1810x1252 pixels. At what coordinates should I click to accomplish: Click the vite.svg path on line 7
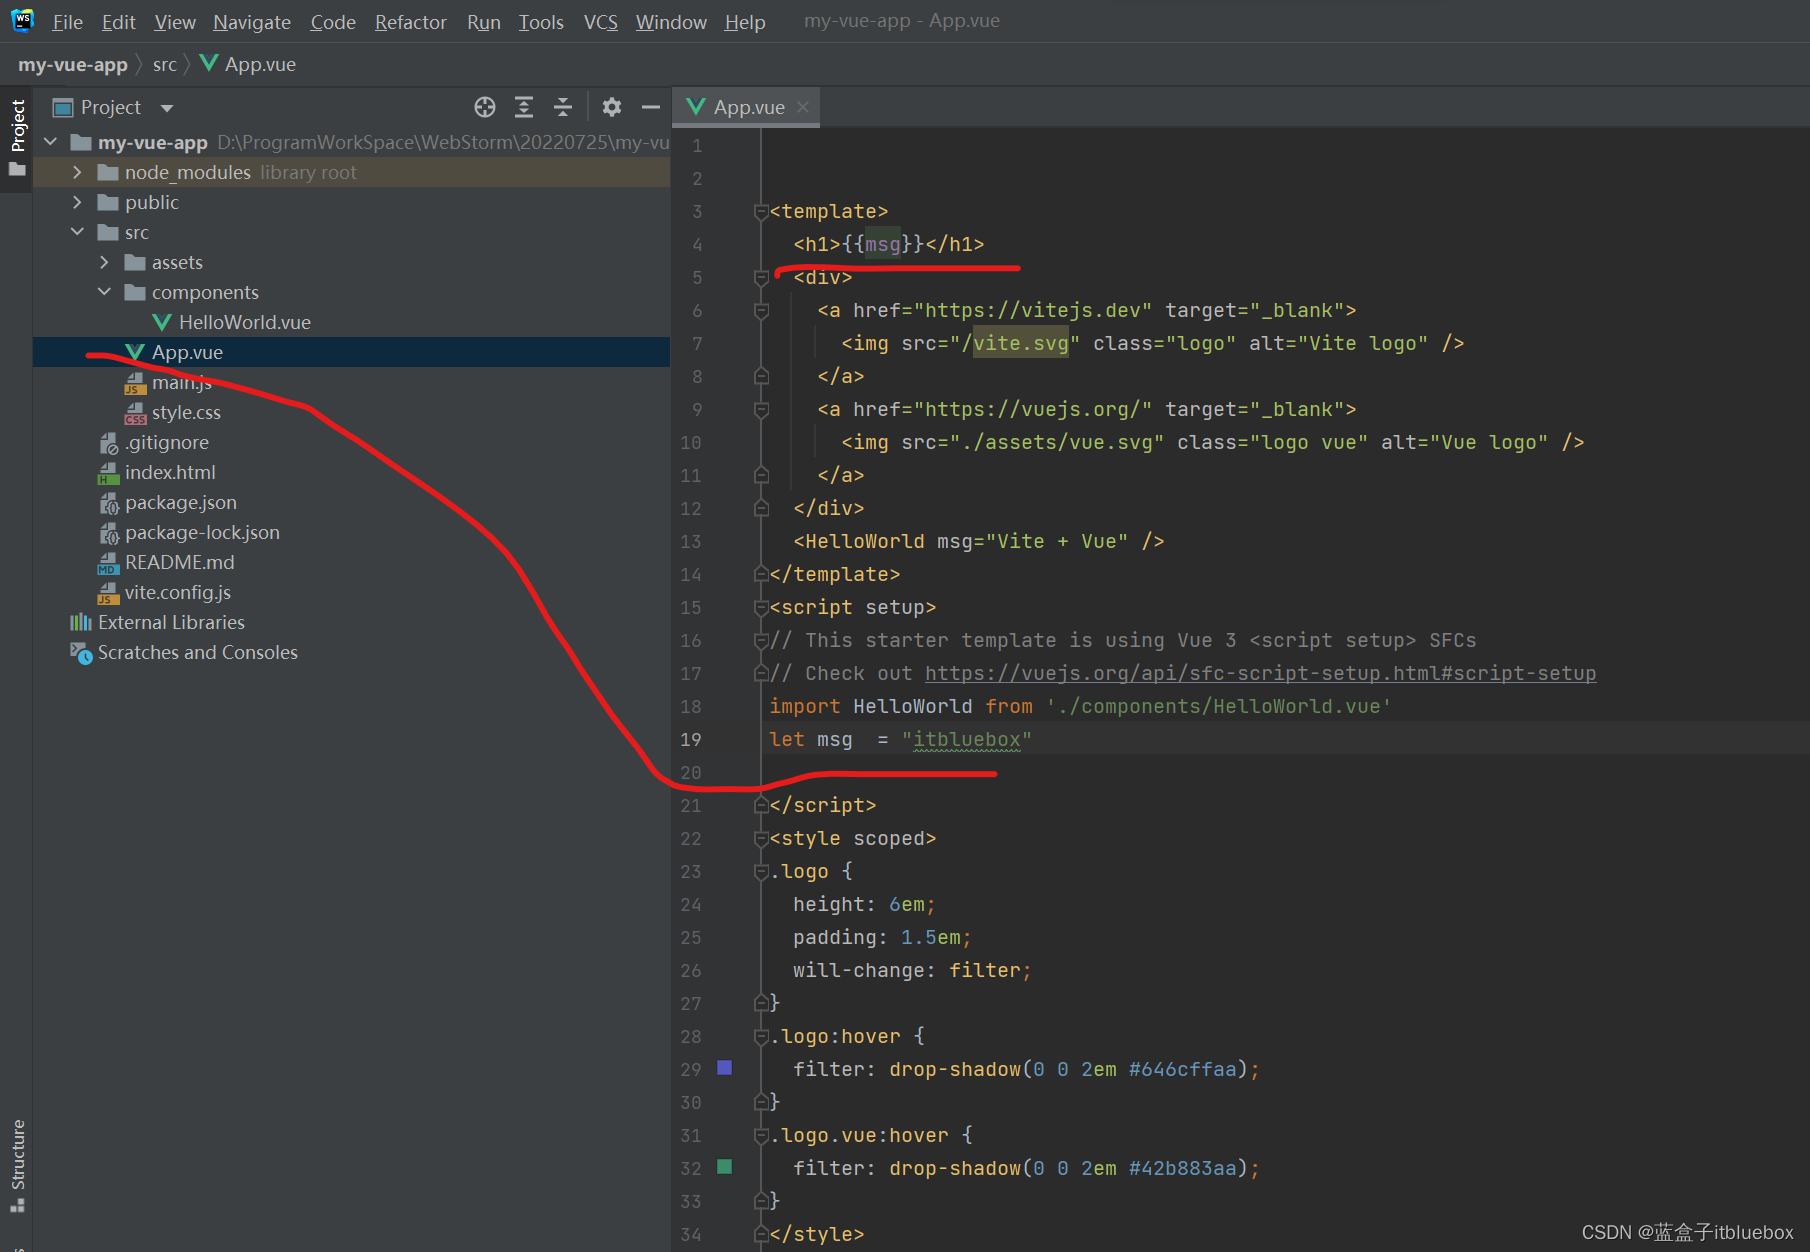(x=1021, y=343)
